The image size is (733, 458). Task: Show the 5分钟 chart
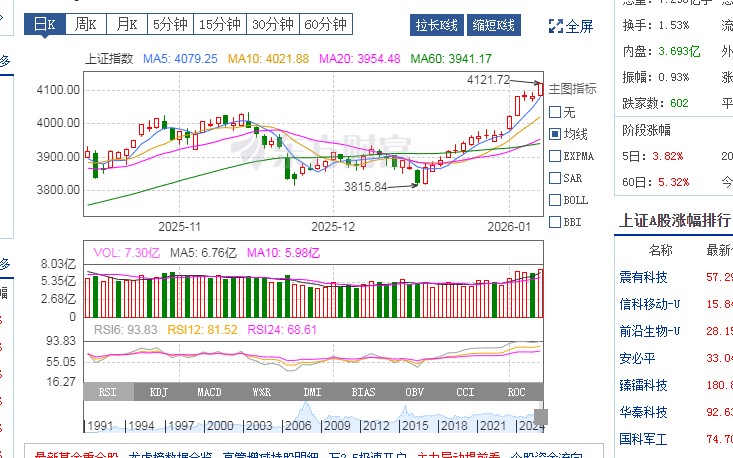[x=168, y=24]
